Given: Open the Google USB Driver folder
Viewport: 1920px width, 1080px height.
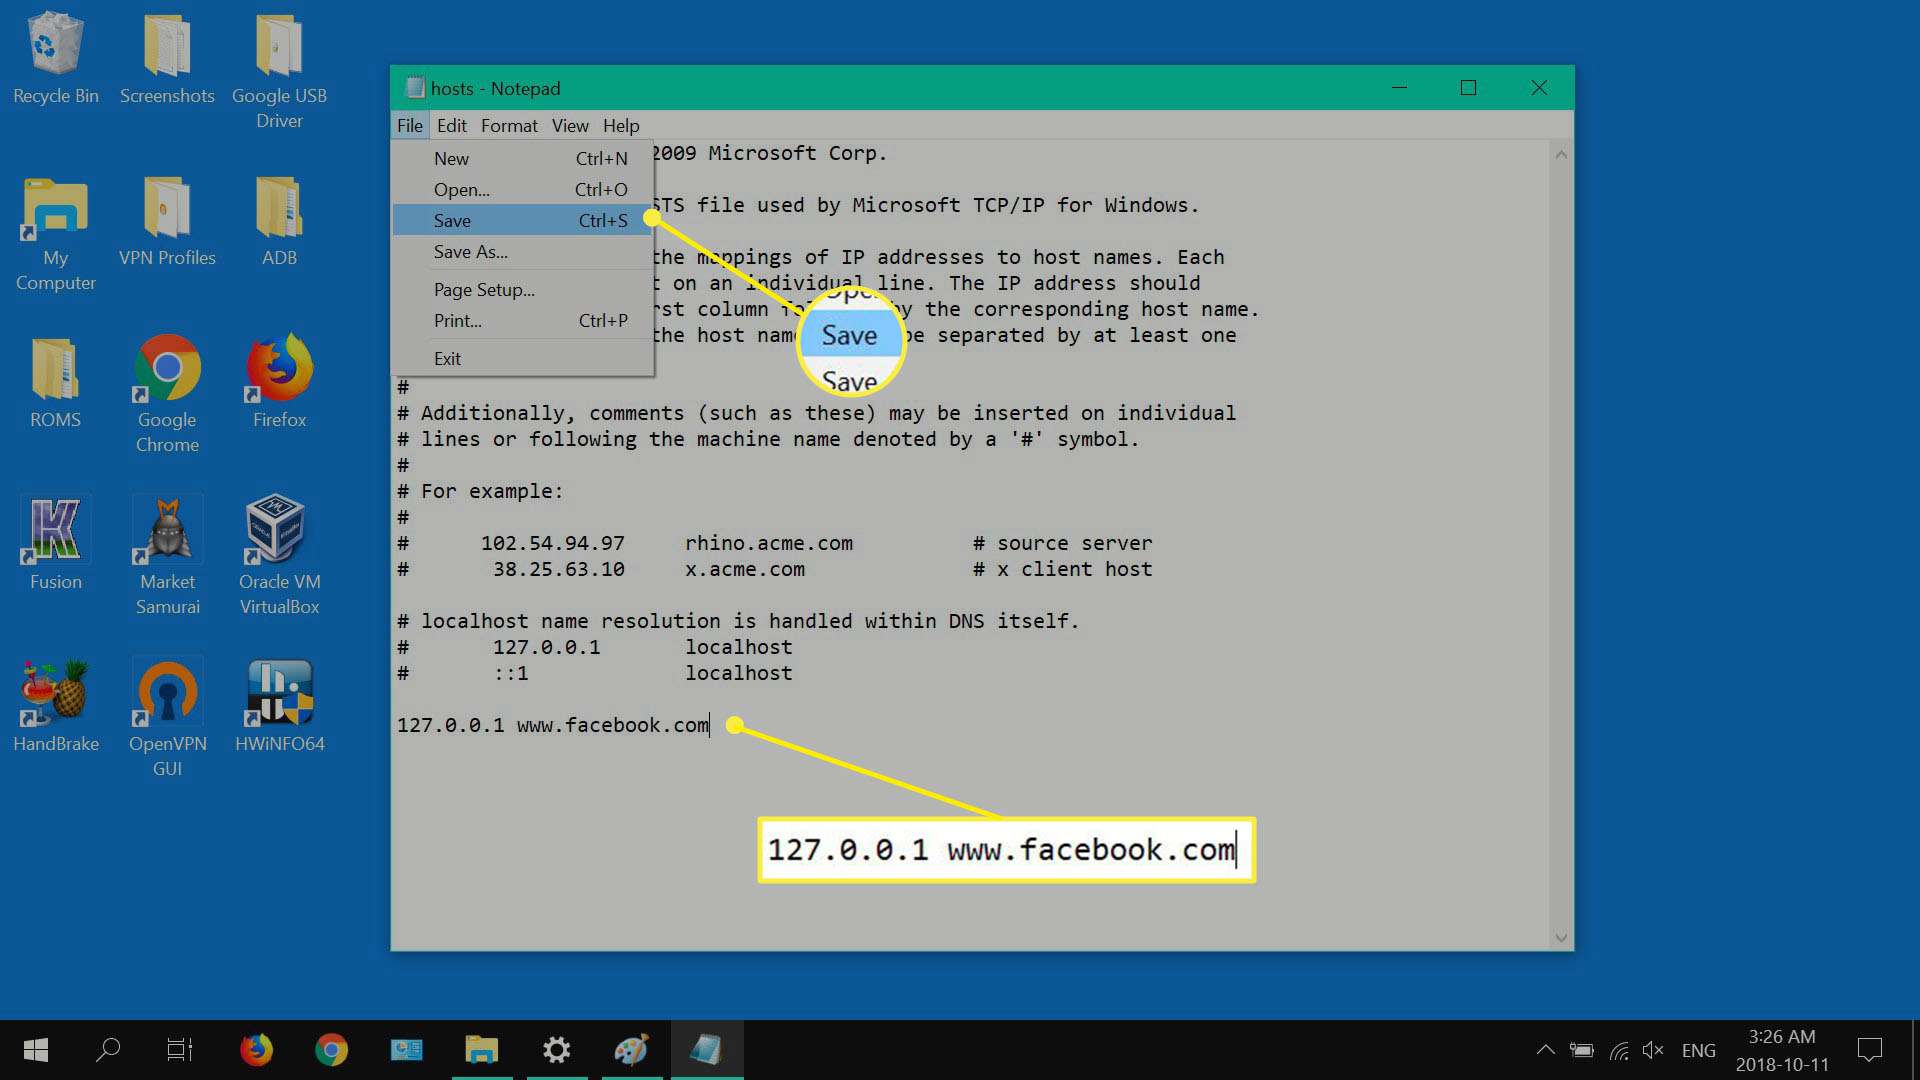Looking at the screenshot, I should click(279, 70).
